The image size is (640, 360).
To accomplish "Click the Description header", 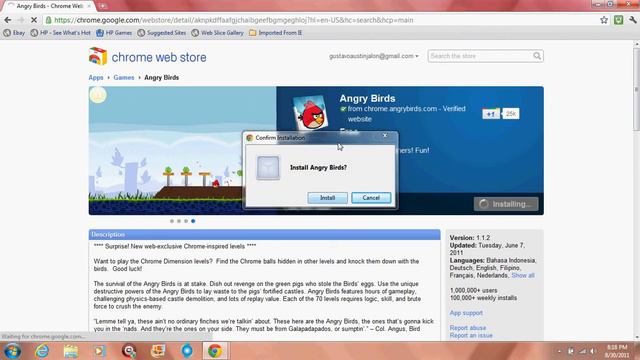I will (264, 235).
